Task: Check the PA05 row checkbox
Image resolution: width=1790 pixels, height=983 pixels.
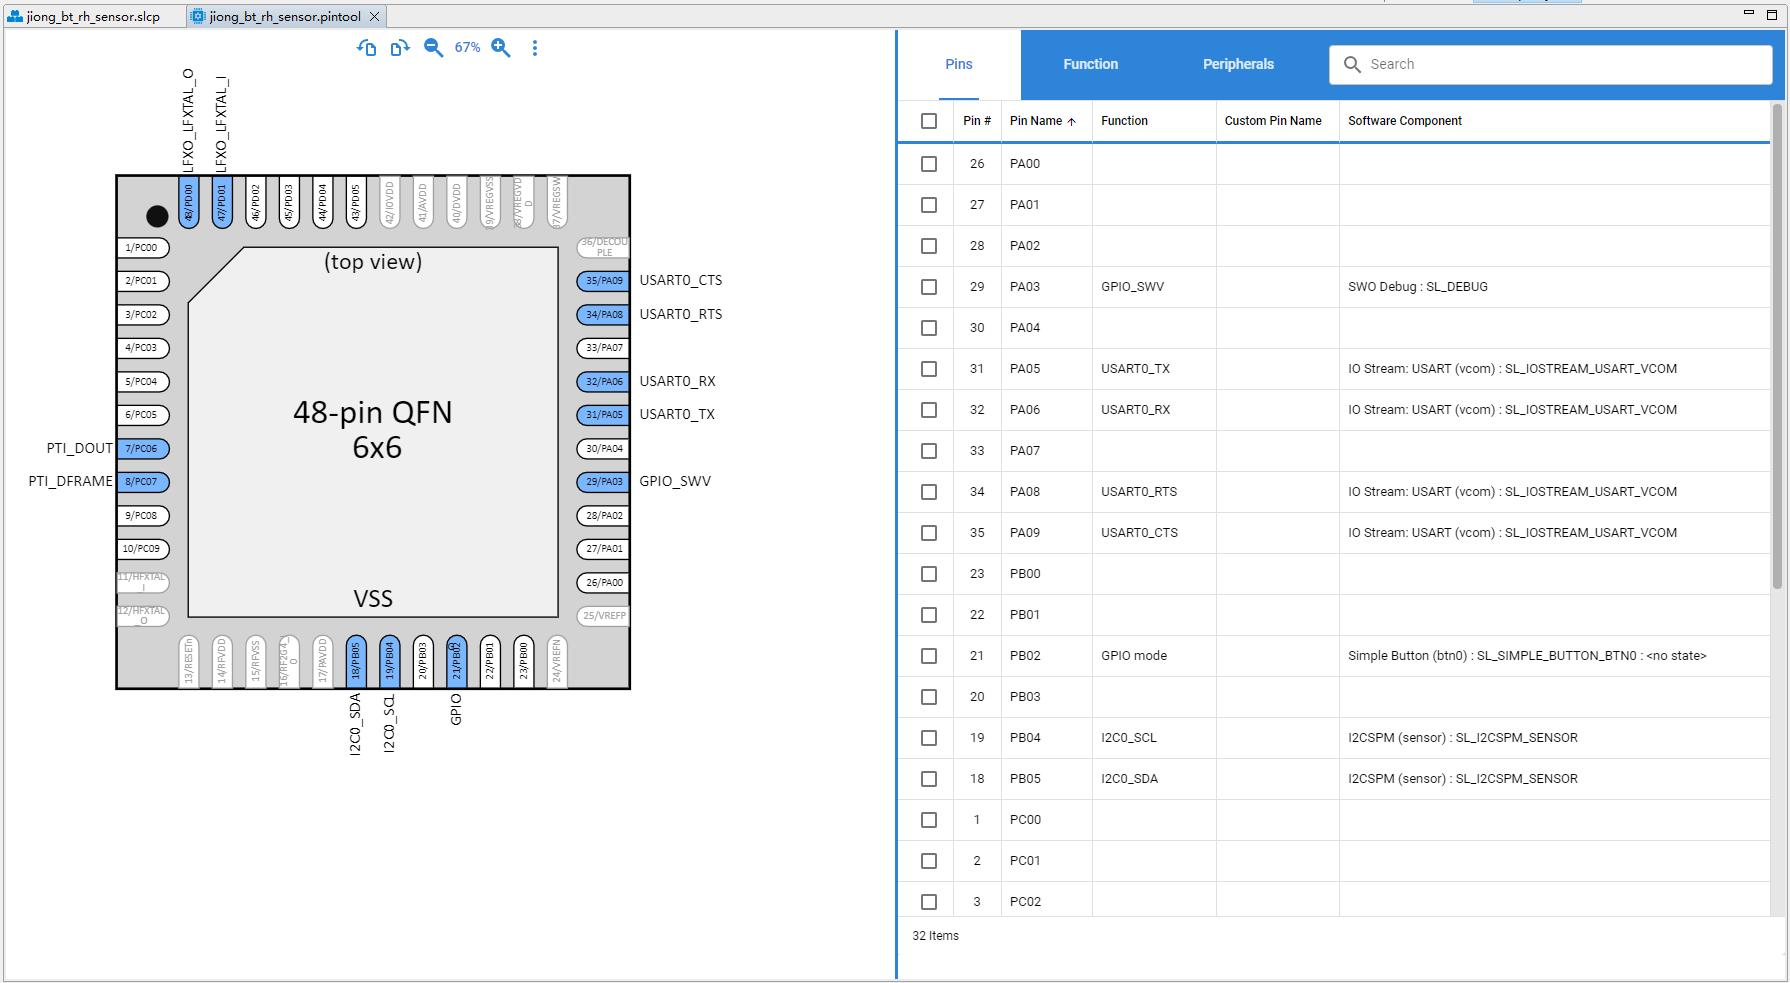Action: [929, 369]
